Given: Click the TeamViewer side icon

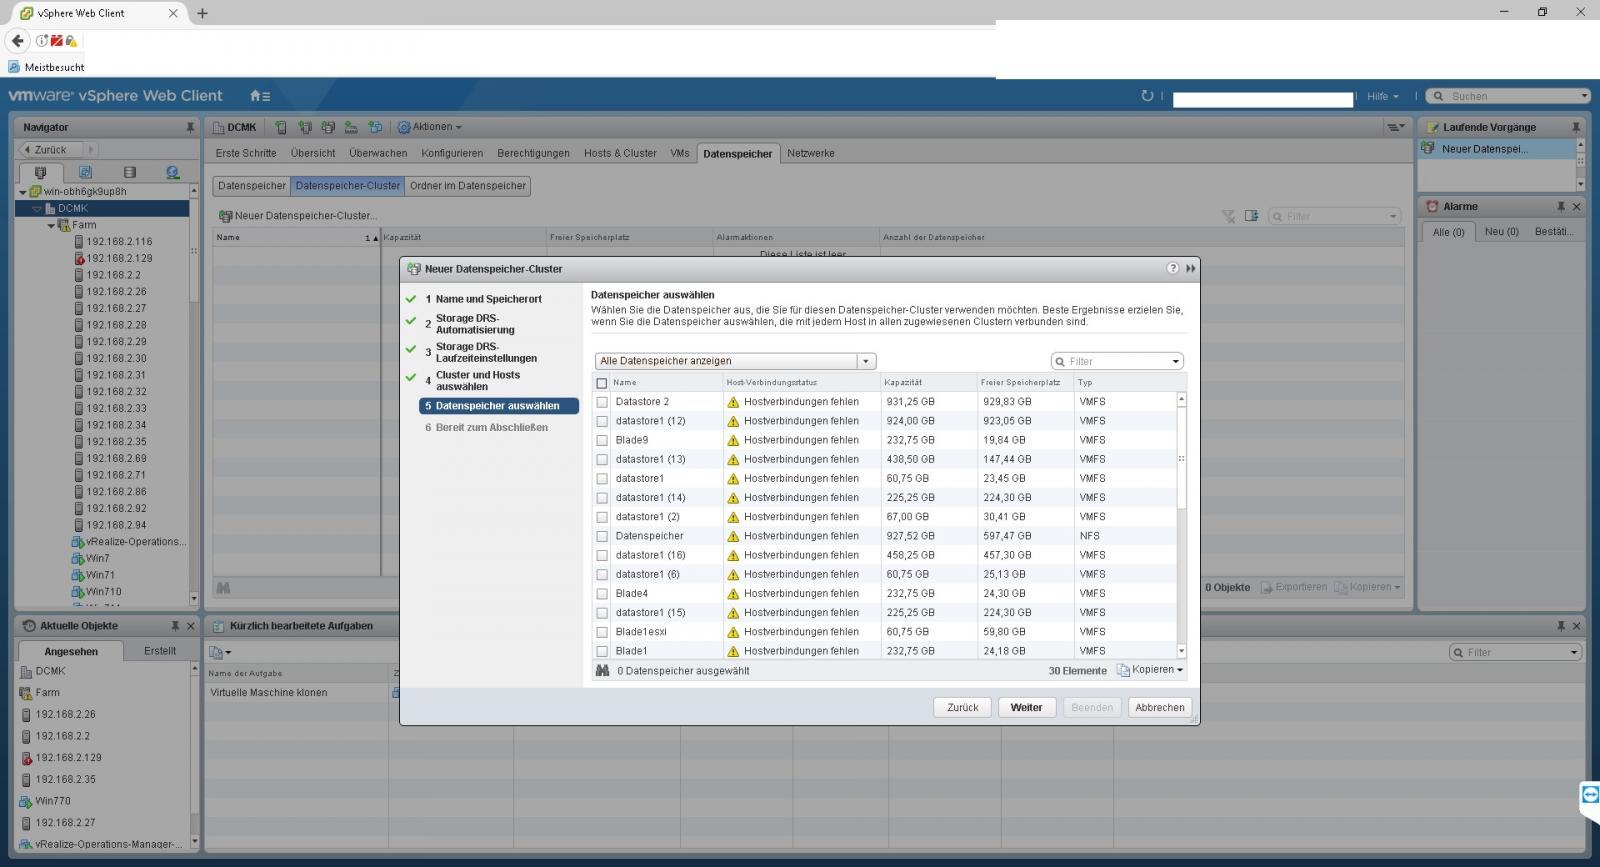Looking at the screenshot, I should [1589, 796].
